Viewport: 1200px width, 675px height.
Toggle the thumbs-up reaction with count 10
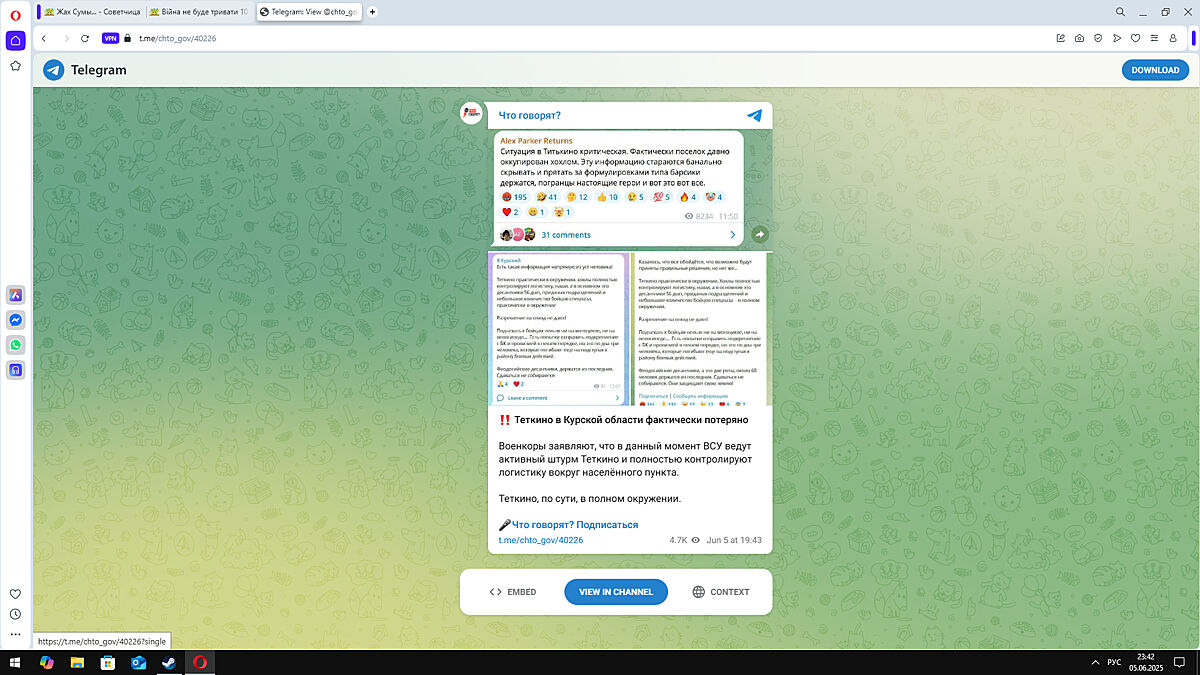[607, 197]
